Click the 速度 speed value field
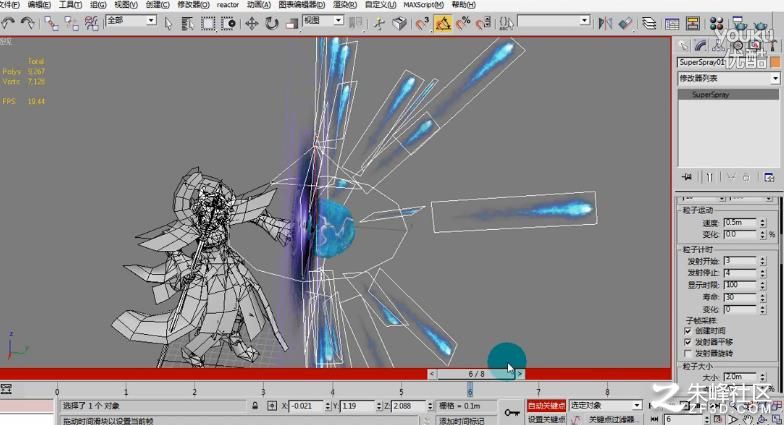The width and height of the screenshot is (784, 425). (x=740, y=222)
